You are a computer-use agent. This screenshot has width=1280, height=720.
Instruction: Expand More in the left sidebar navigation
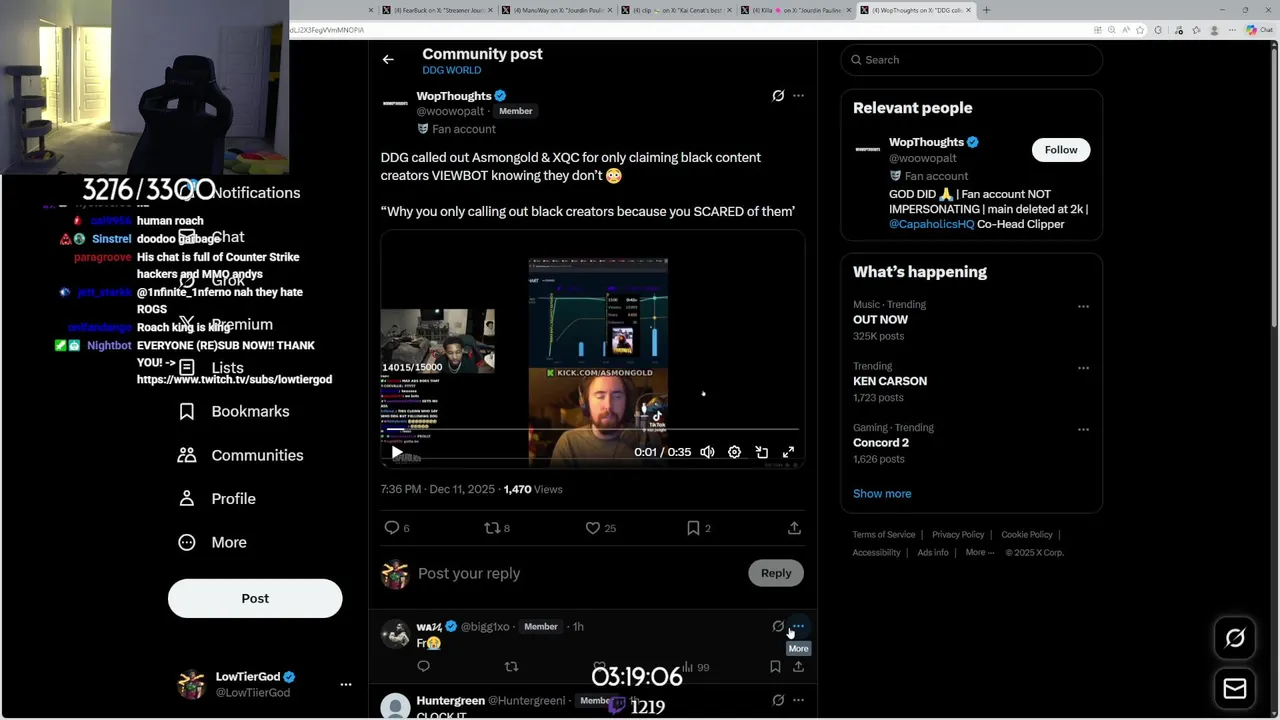pos(212,542)
